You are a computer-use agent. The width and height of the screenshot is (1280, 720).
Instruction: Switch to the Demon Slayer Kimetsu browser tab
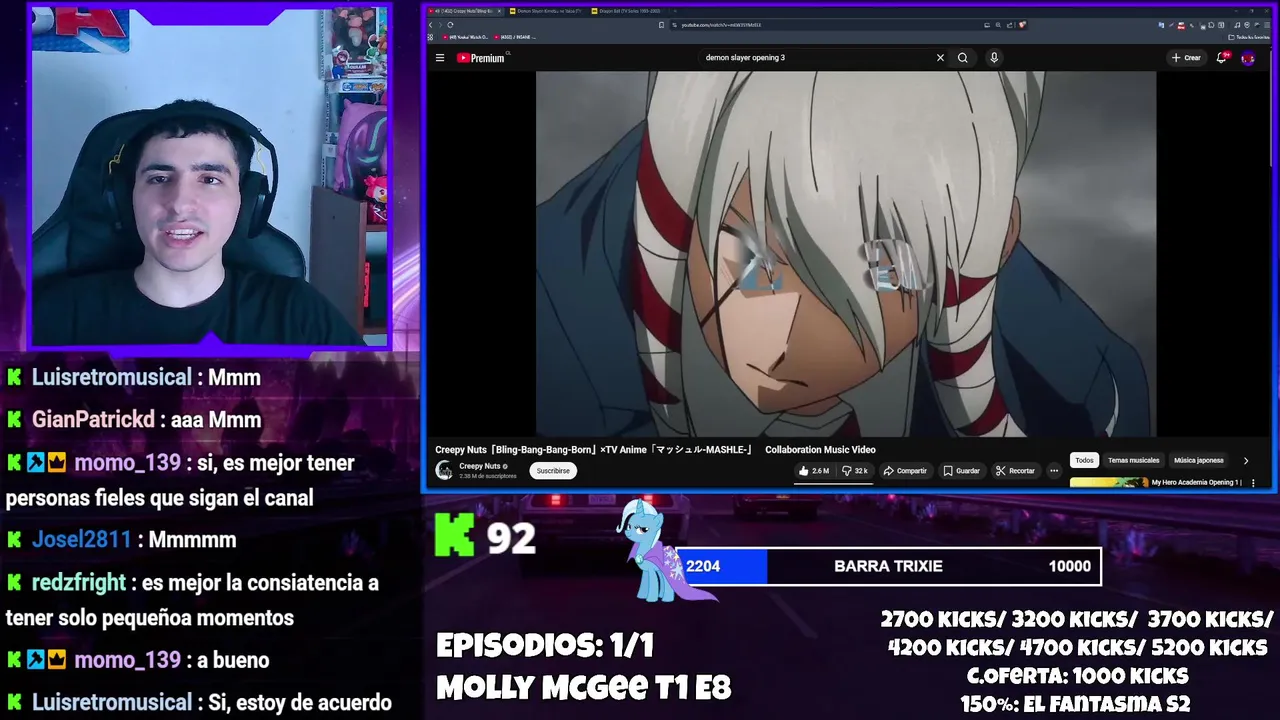tap(546, 11)
